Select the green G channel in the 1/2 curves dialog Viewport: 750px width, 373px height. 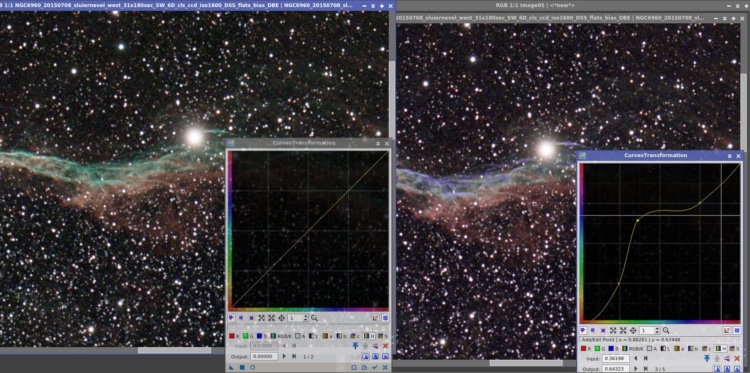(248, 336)
